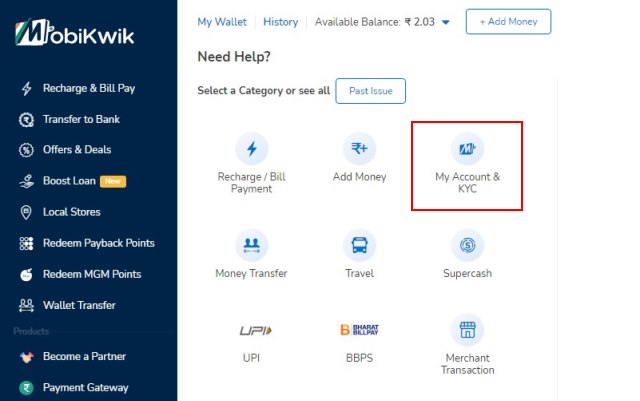
Task: Select the Supercash category icon
Action: pyautogui.click(x=467, y=245)
